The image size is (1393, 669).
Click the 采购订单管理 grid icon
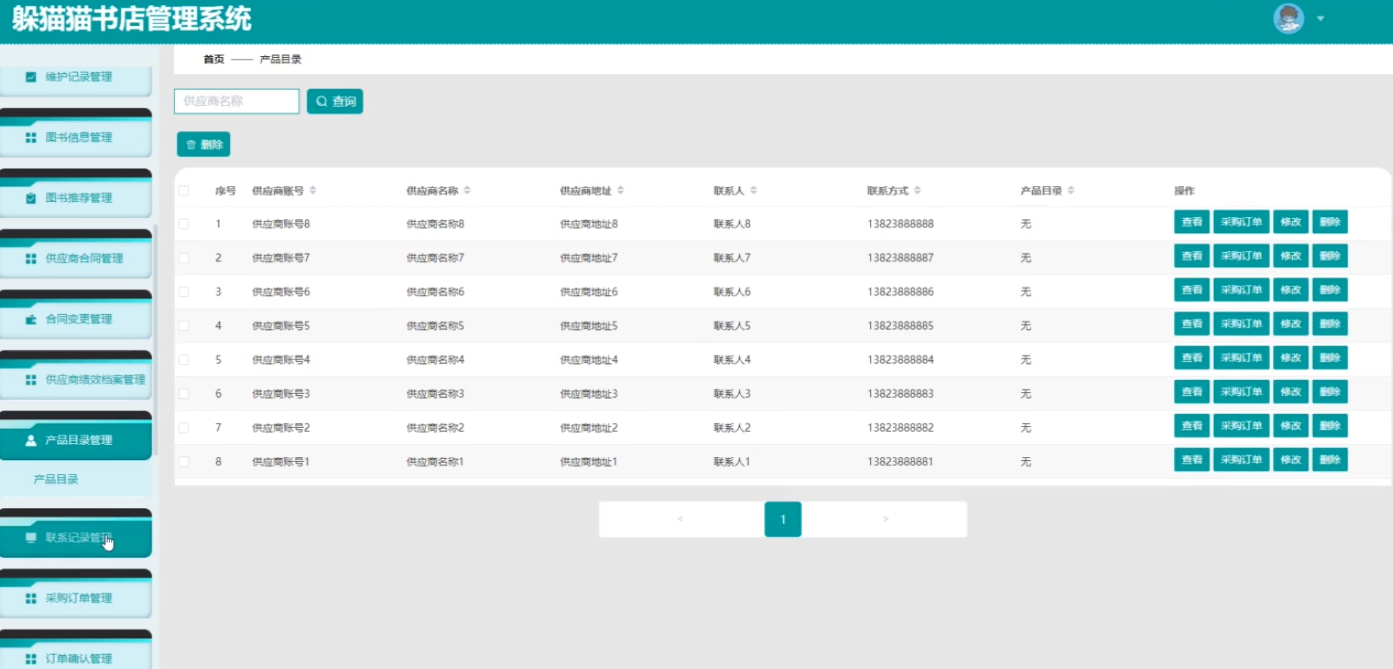[x=31, y=599]
